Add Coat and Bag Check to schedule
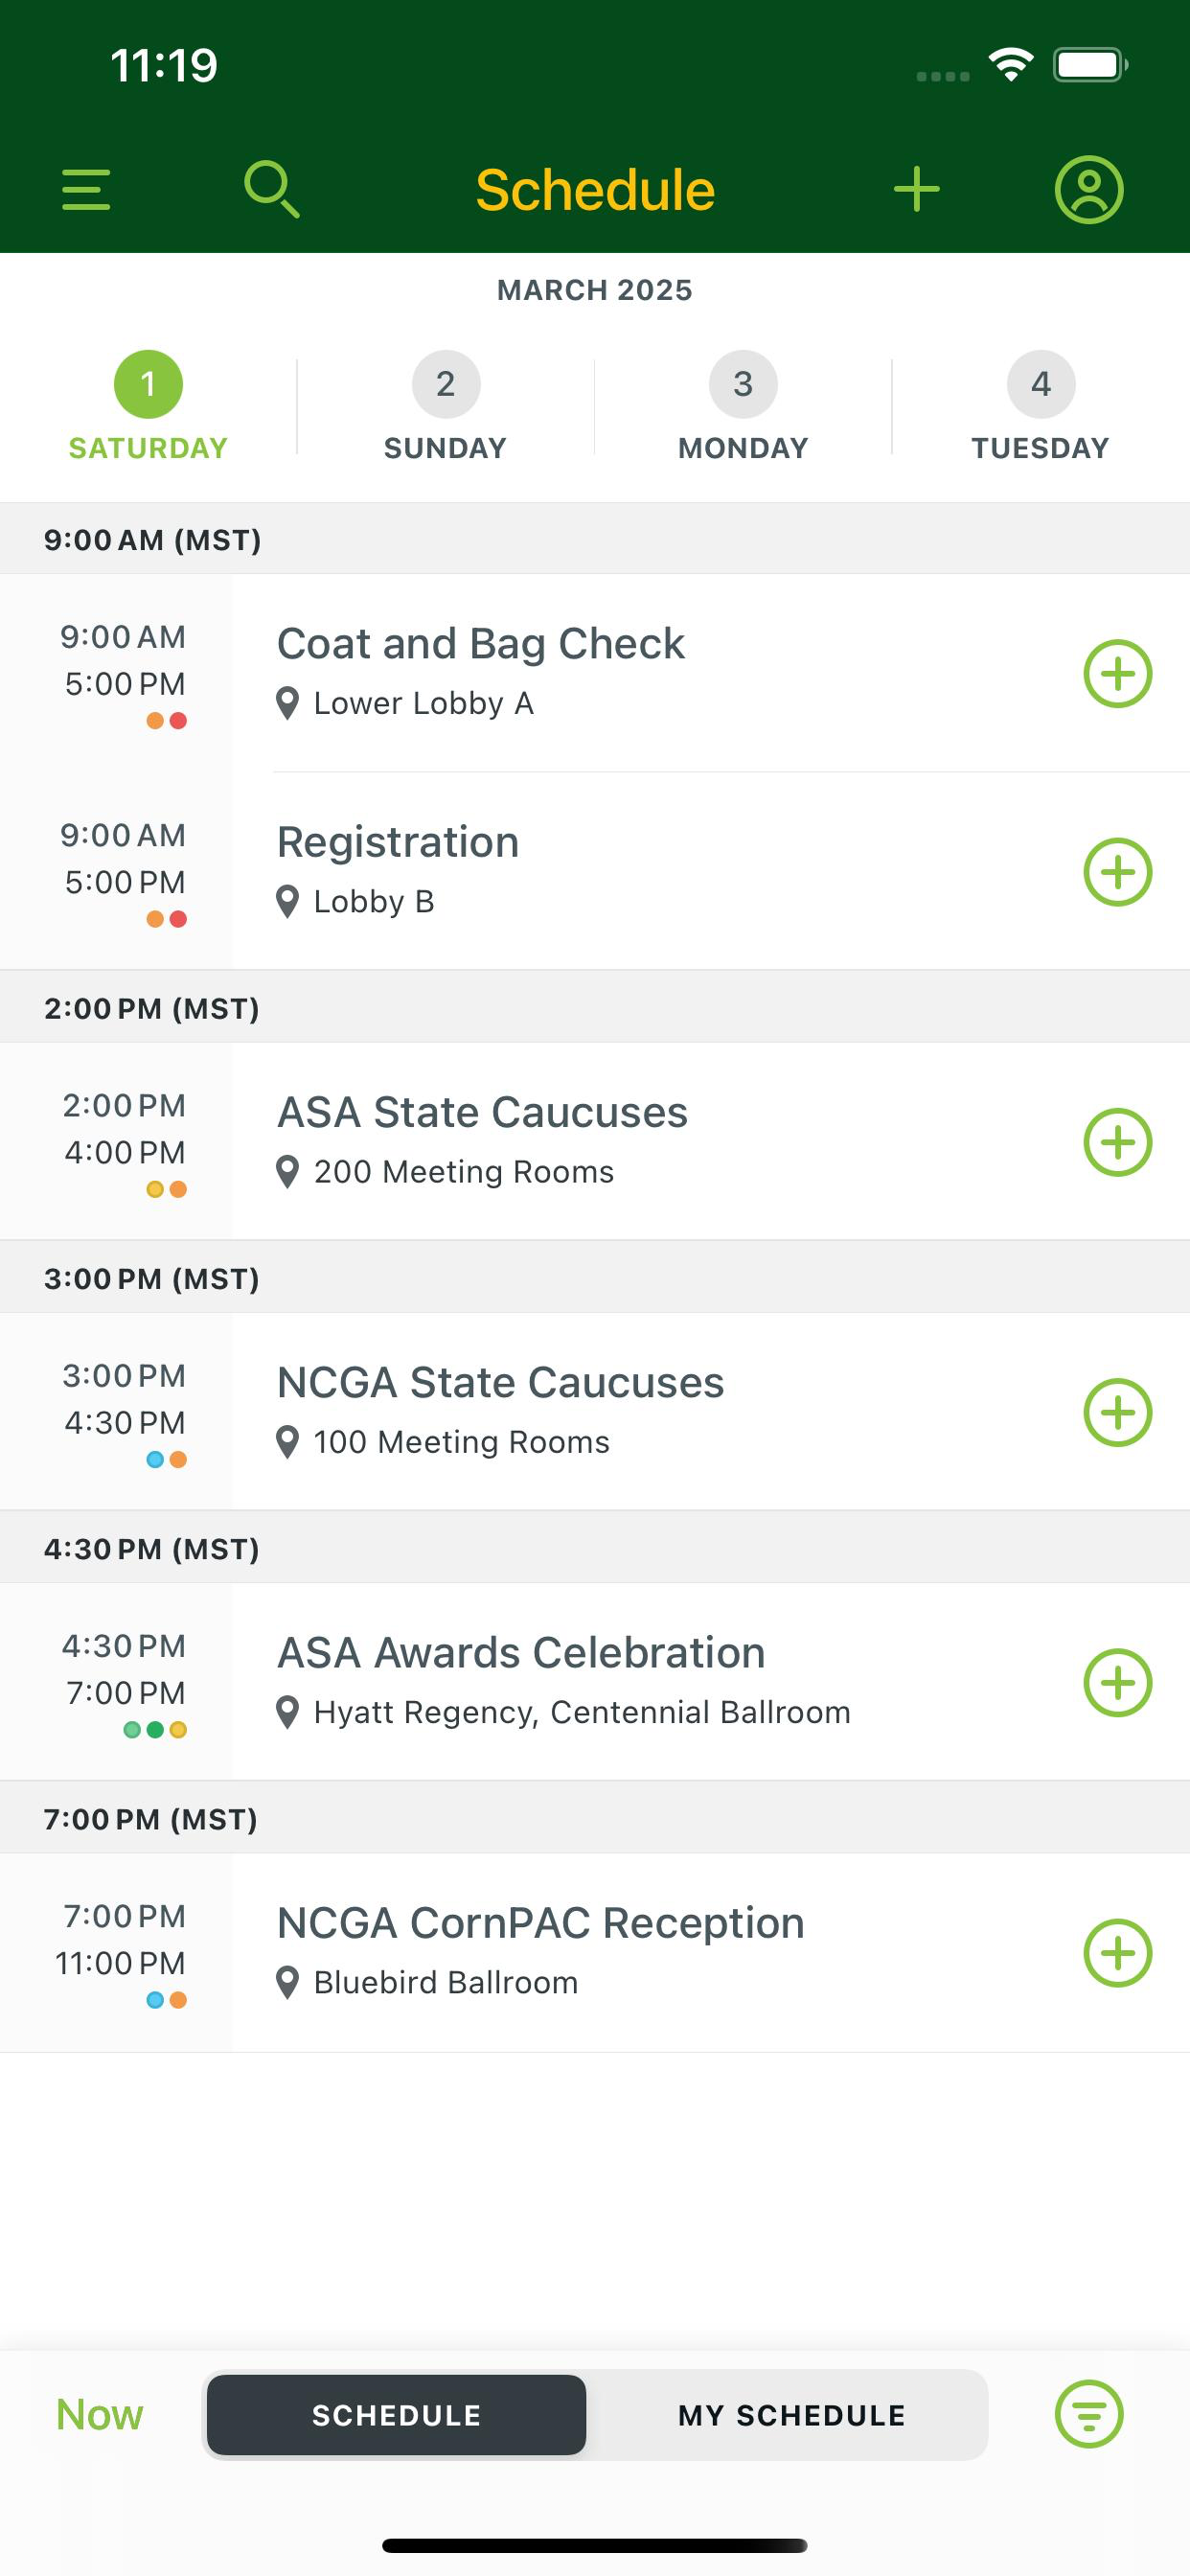Screen dimensions: 1190x2576 [1118, 673]
